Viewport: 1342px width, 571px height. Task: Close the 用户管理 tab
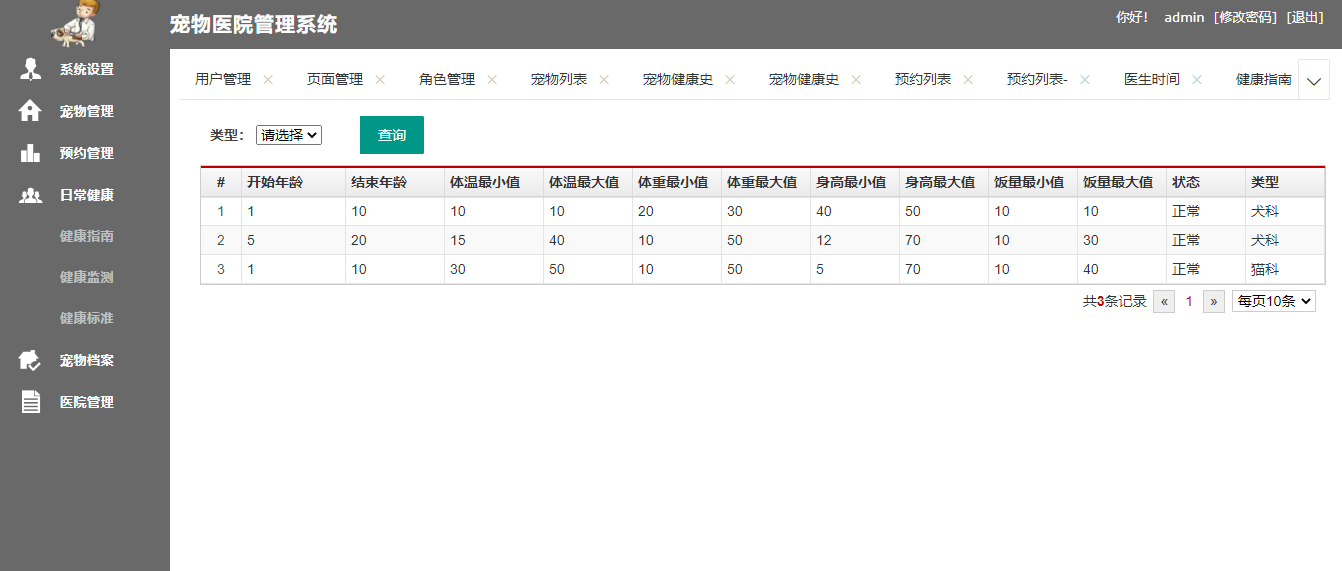point(268,79)
